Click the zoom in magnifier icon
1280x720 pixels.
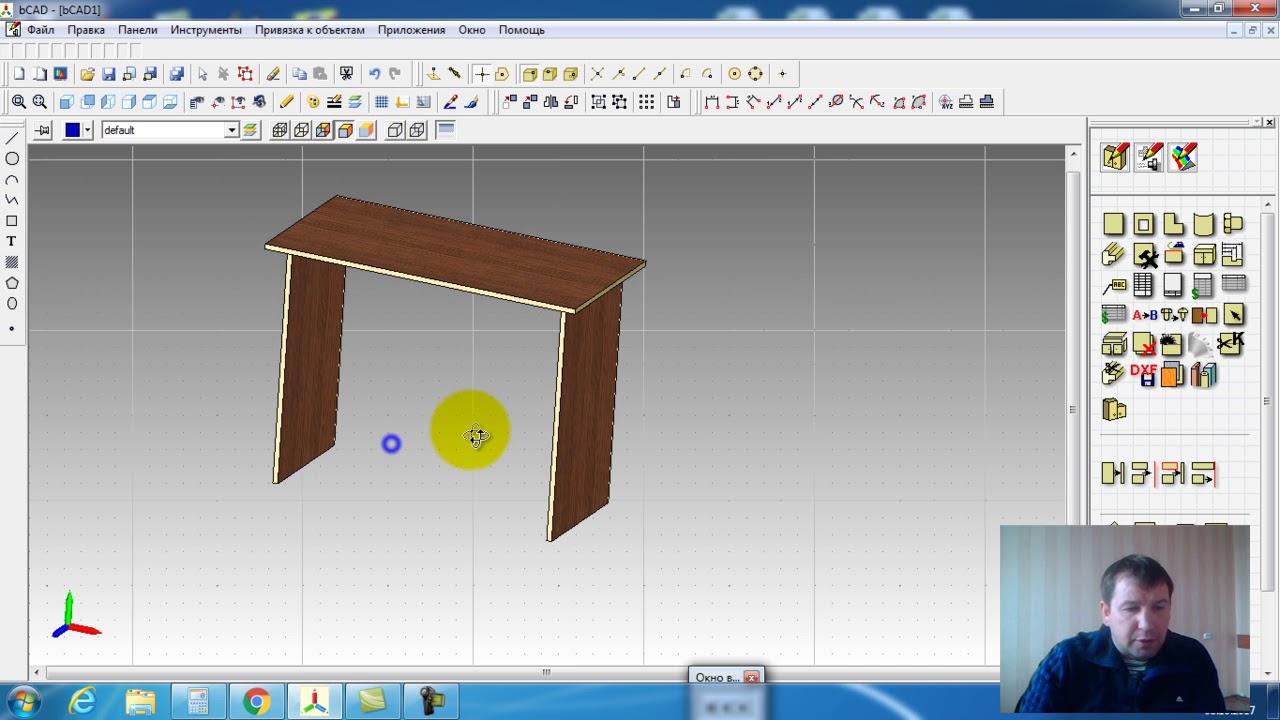tap(19, 102)
